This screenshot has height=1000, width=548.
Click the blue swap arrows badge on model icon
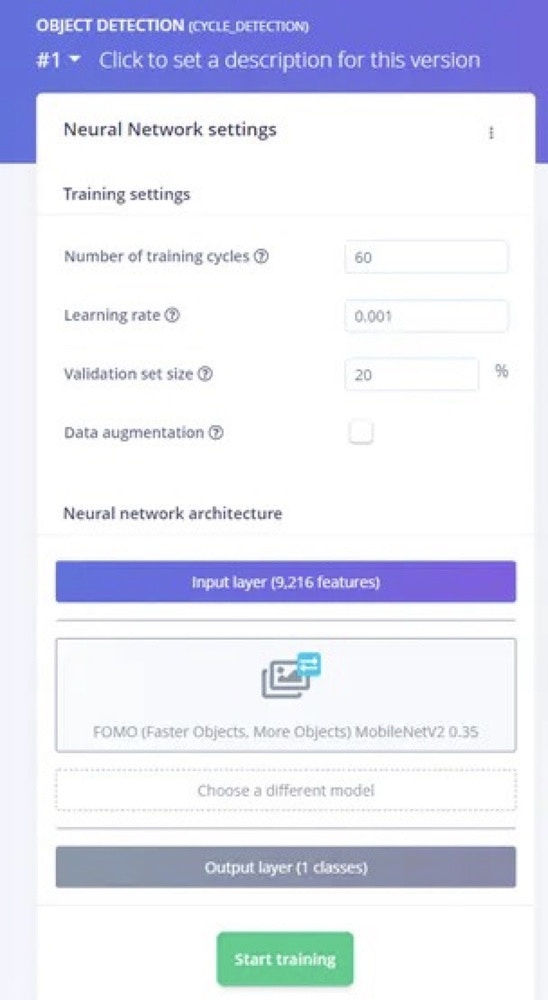(309, 665)
